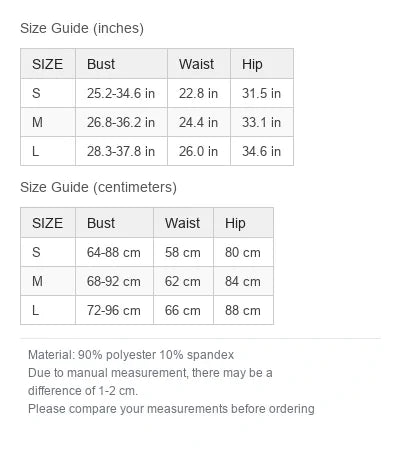Click the Hip header in inches table
Image resolution: width=400 pixels, height=450 pixels.
tap(262, 64)
